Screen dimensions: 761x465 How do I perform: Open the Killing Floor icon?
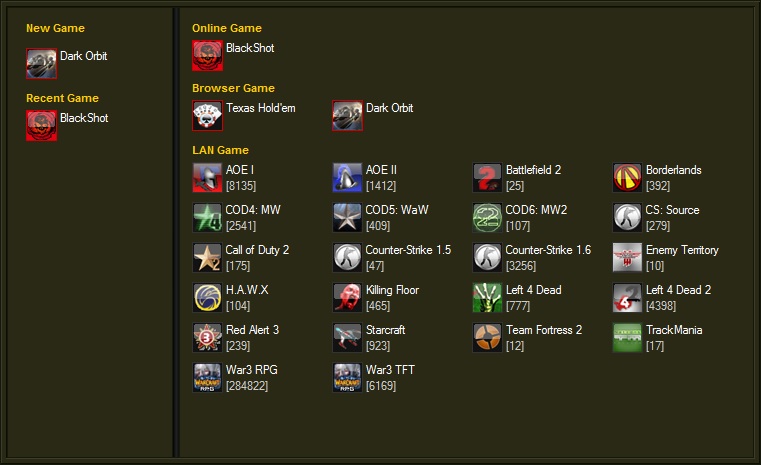(x=347, y=298)
